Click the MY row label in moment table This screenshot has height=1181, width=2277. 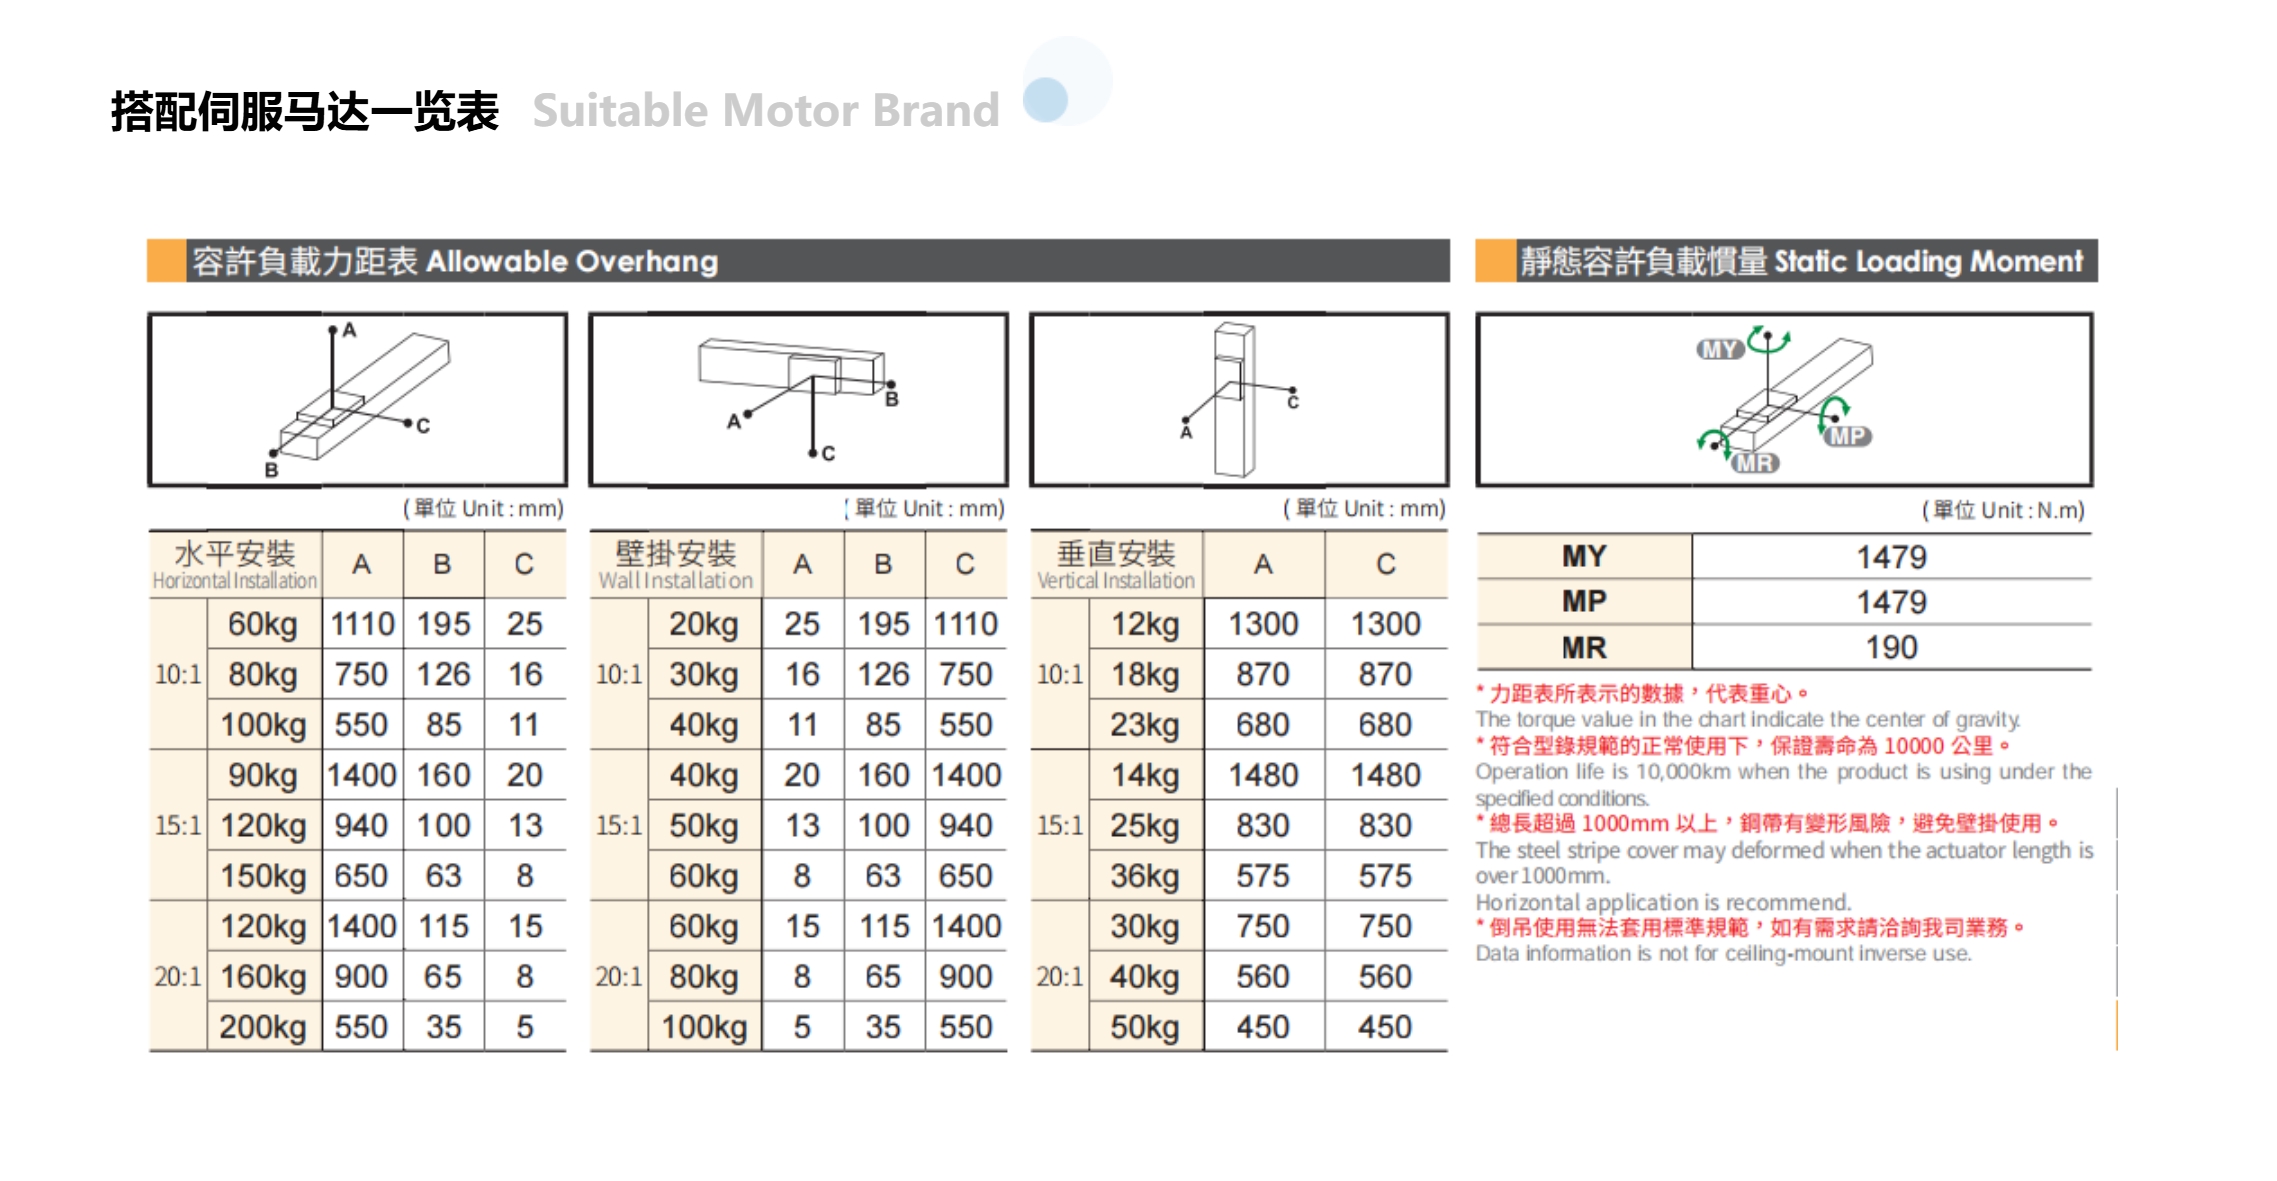pyautogui.click(x=1584, y=556)
